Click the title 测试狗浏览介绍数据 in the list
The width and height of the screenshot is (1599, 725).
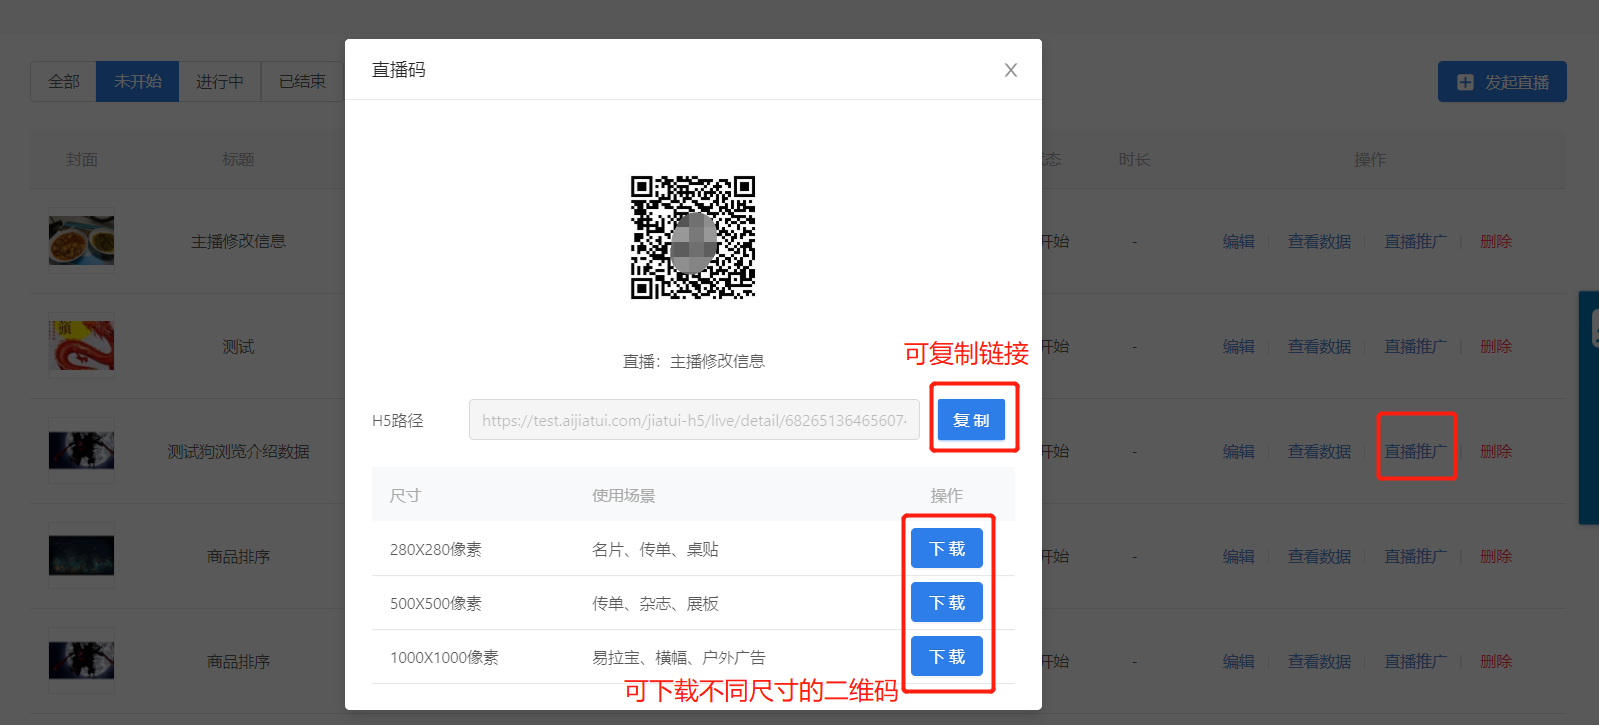pos(238,451)
